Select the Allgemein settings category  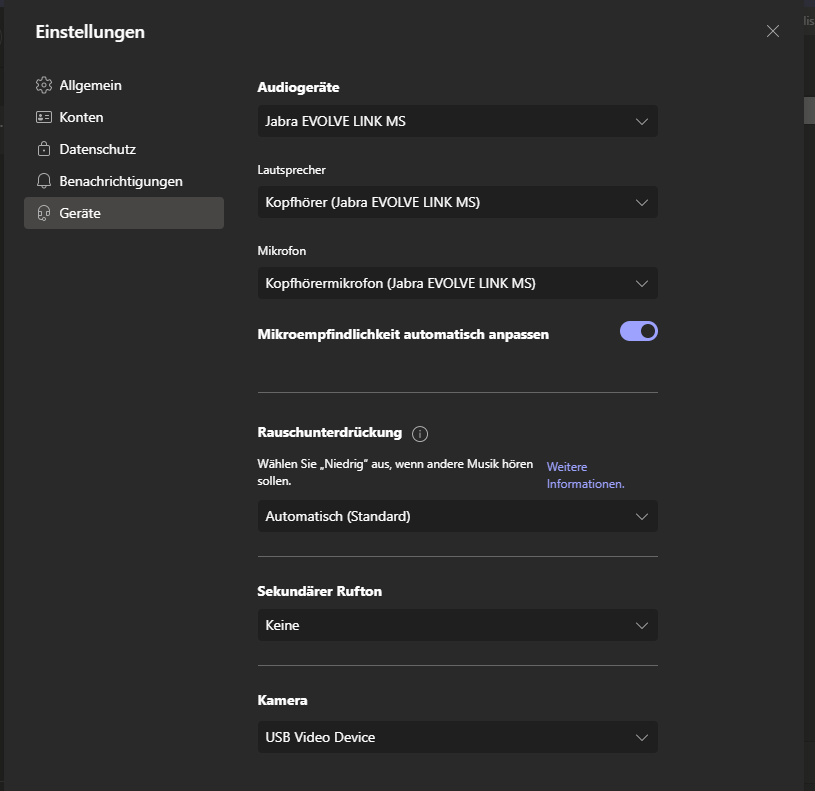pyautogui.click(x=124, y=85)
